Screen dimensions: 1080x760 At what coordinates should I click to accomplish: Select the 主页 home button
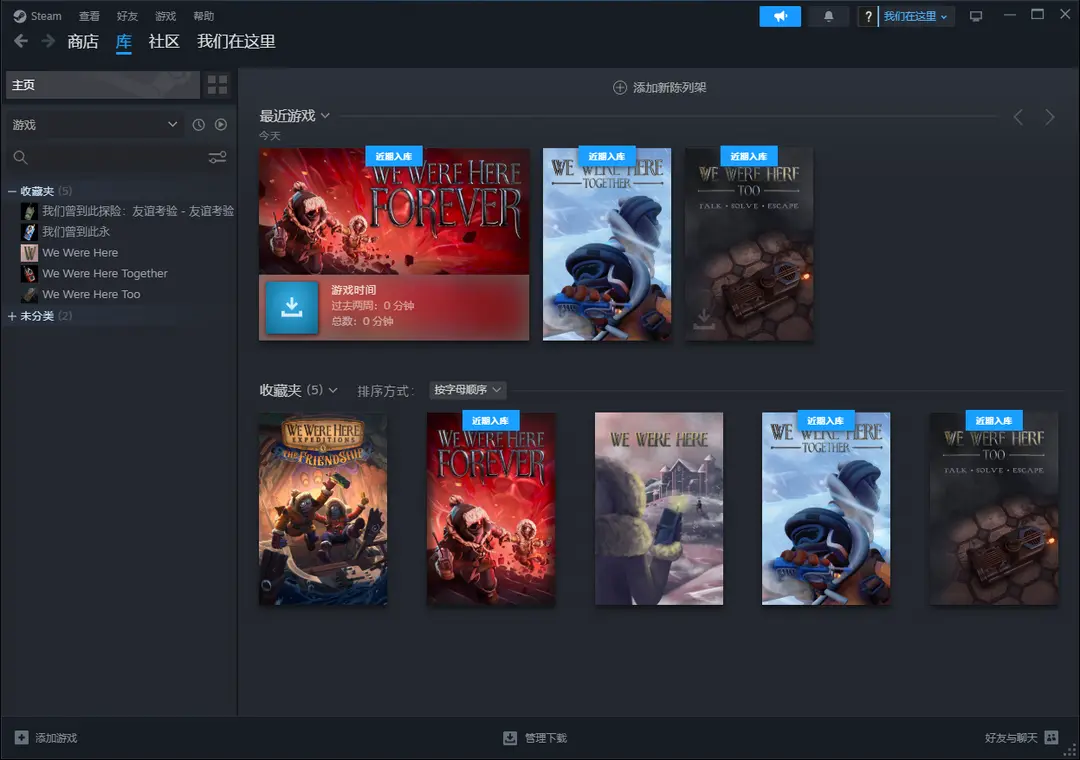pyautogui.click(x=103, y=85)
